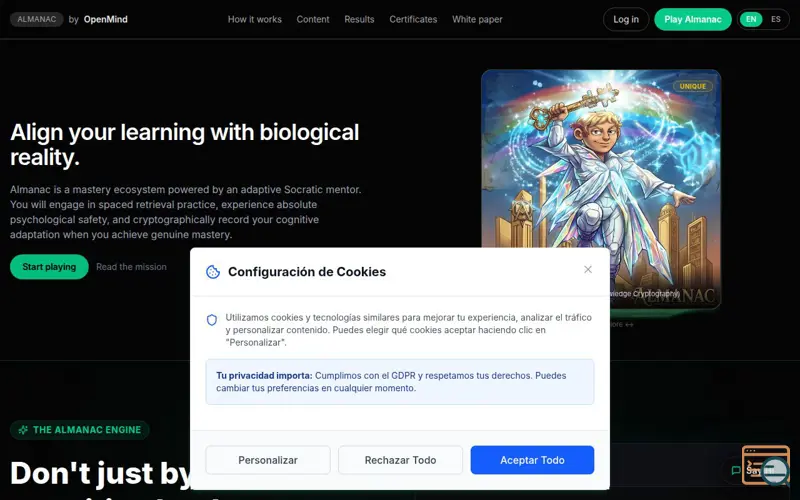The image size is (800, 500).
Task: Open the unique Almanac card artwork
Action: [601, 189]
